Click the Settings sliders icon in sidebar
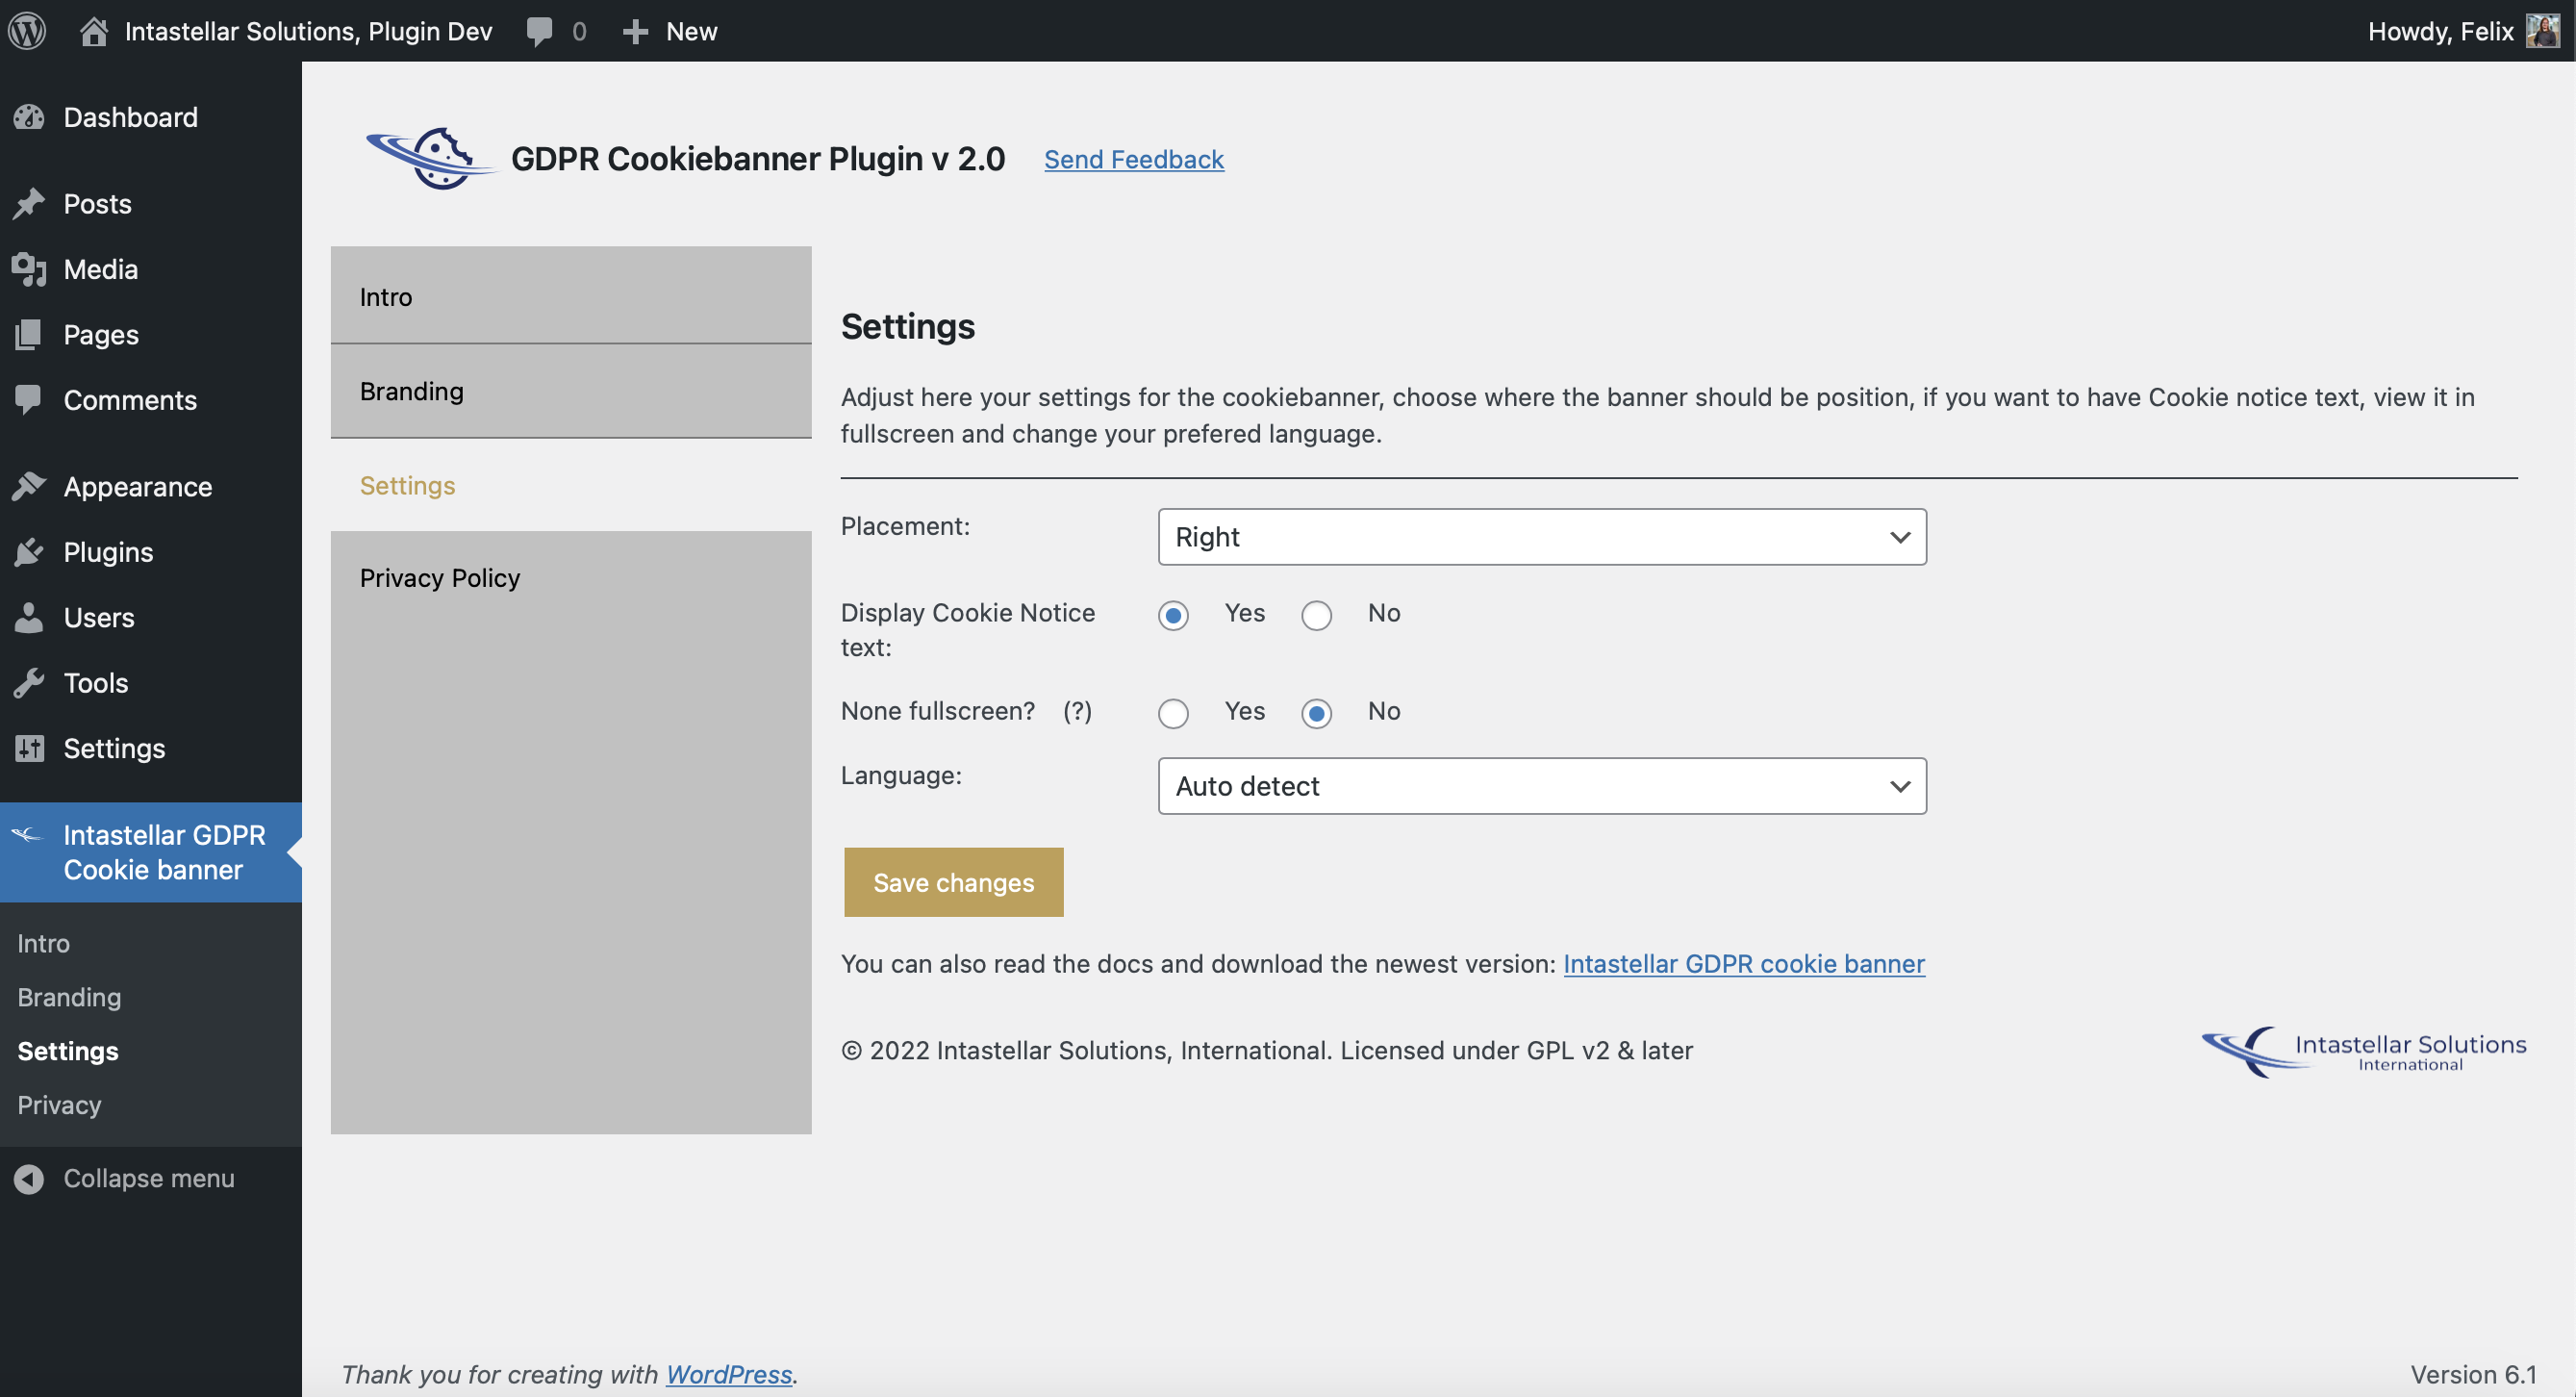 click(29, 748)
